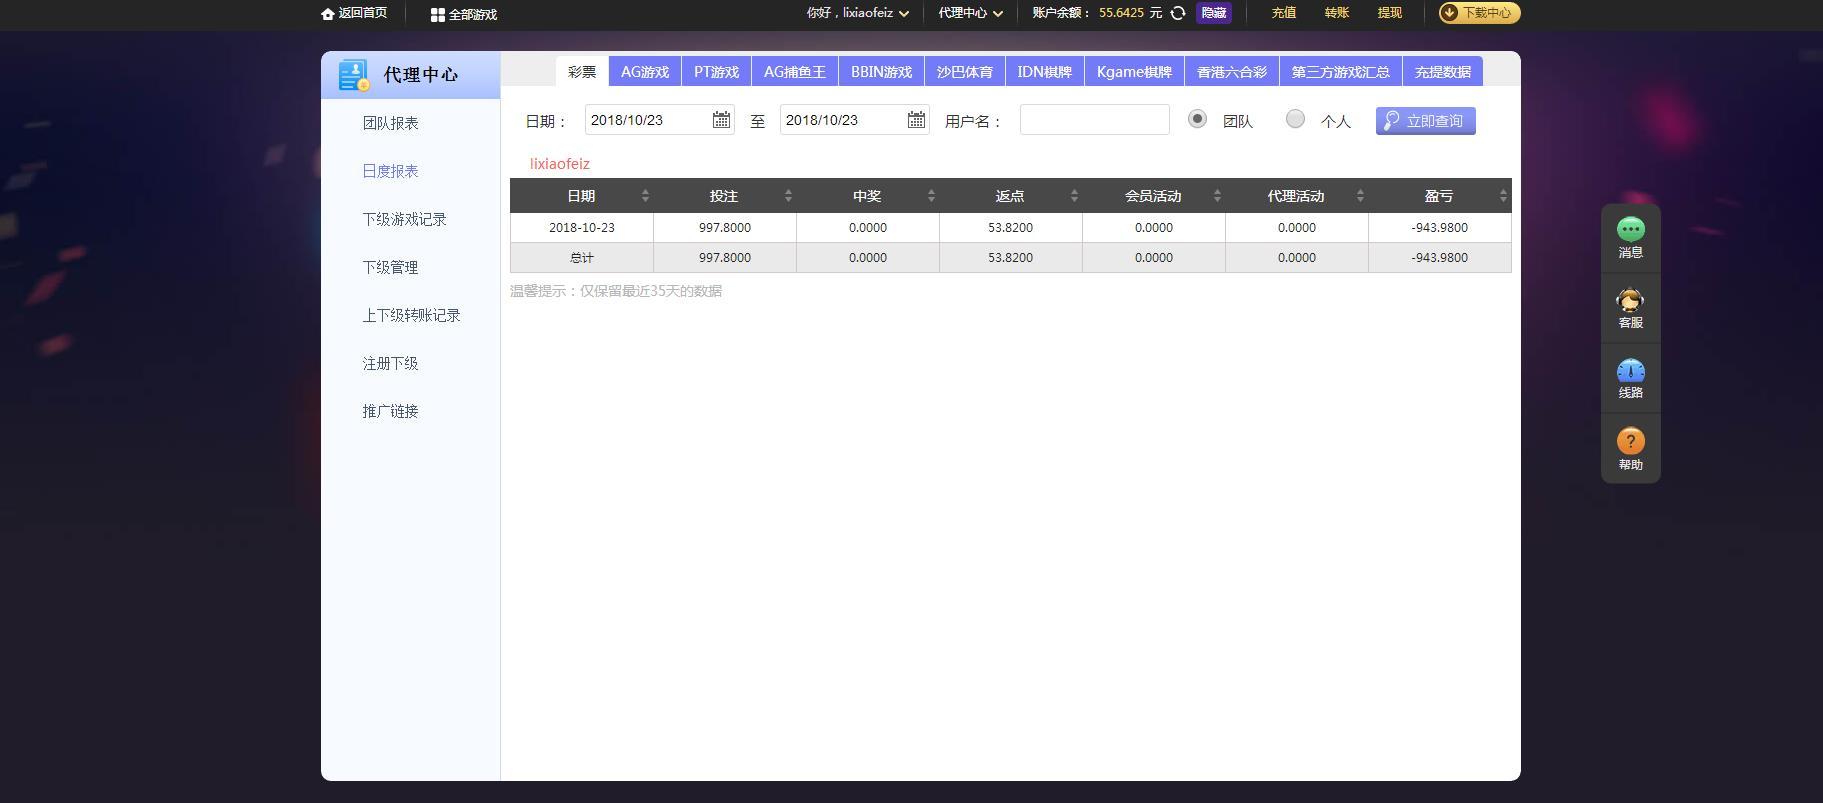Click the 2018-10-23 date cell
This screenshot has width=1823, height=803.
point(582,228)
